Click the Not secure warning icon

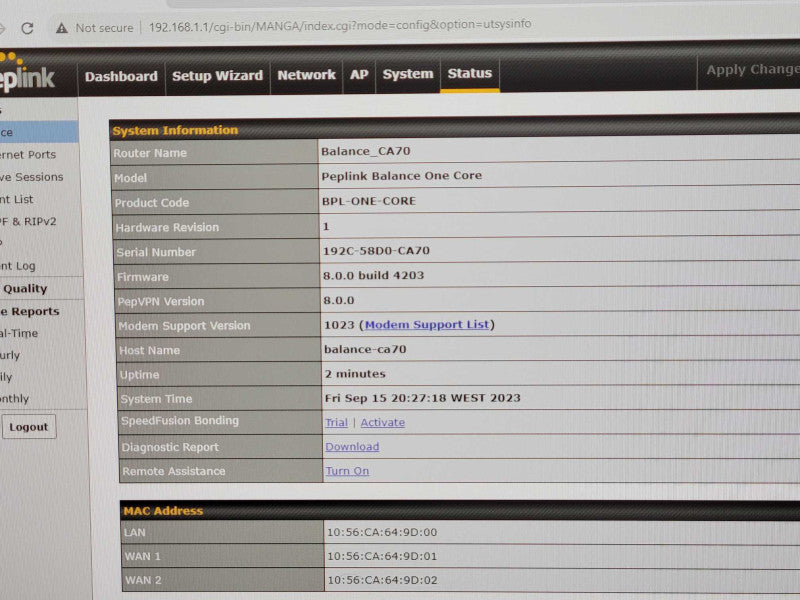[x=62, y=28]
